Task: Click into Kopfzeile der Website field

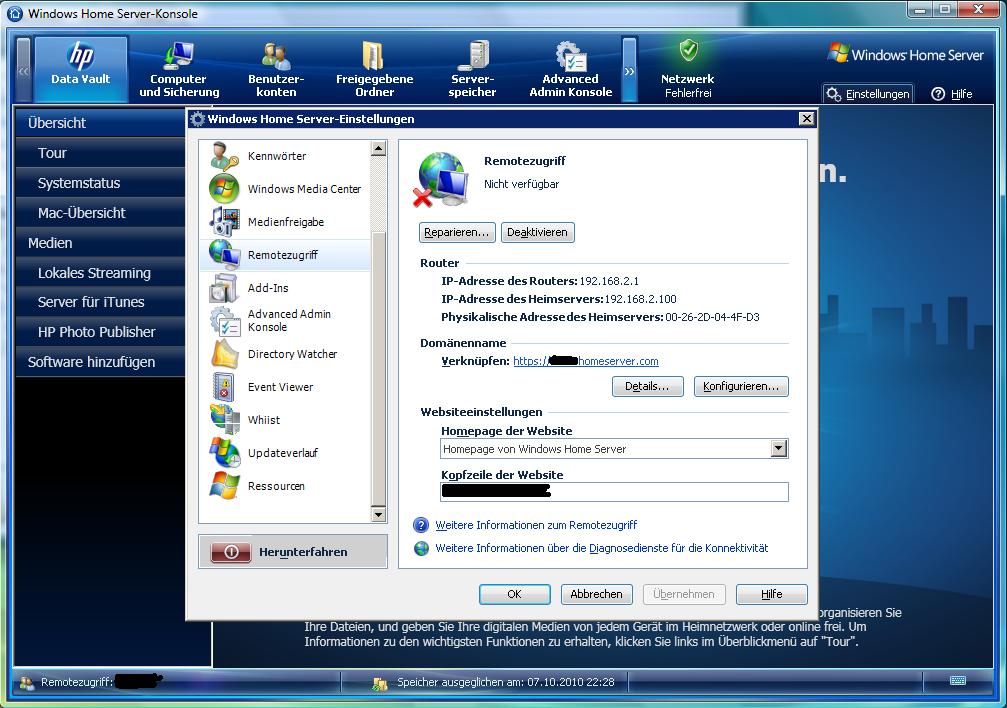Action: [614, 492]
